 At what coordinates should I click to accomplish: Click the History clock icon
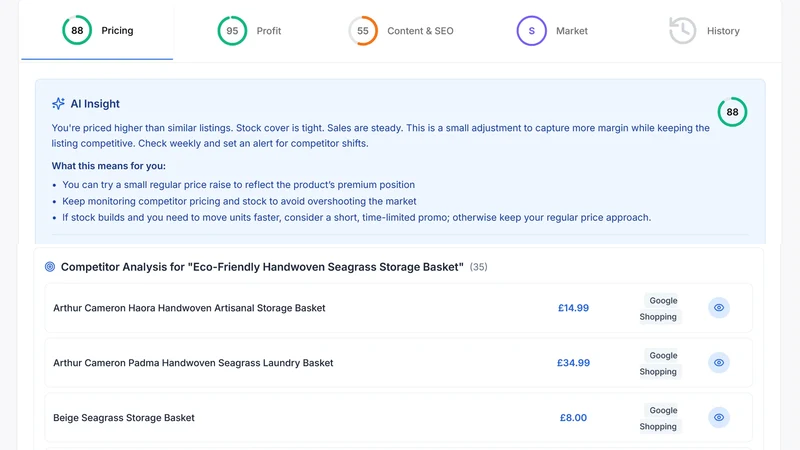tap(683, 31)
